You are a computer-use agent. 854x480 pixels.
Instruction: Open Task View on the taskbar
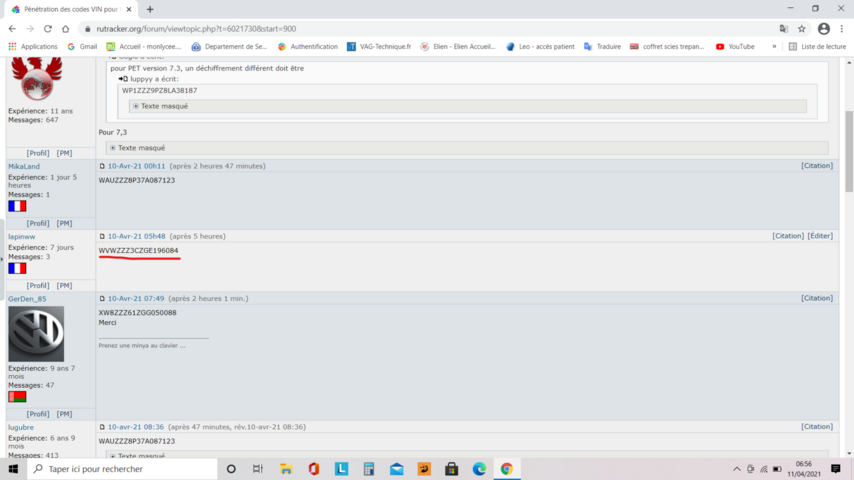pyautogui.click(x=258, y=469)
